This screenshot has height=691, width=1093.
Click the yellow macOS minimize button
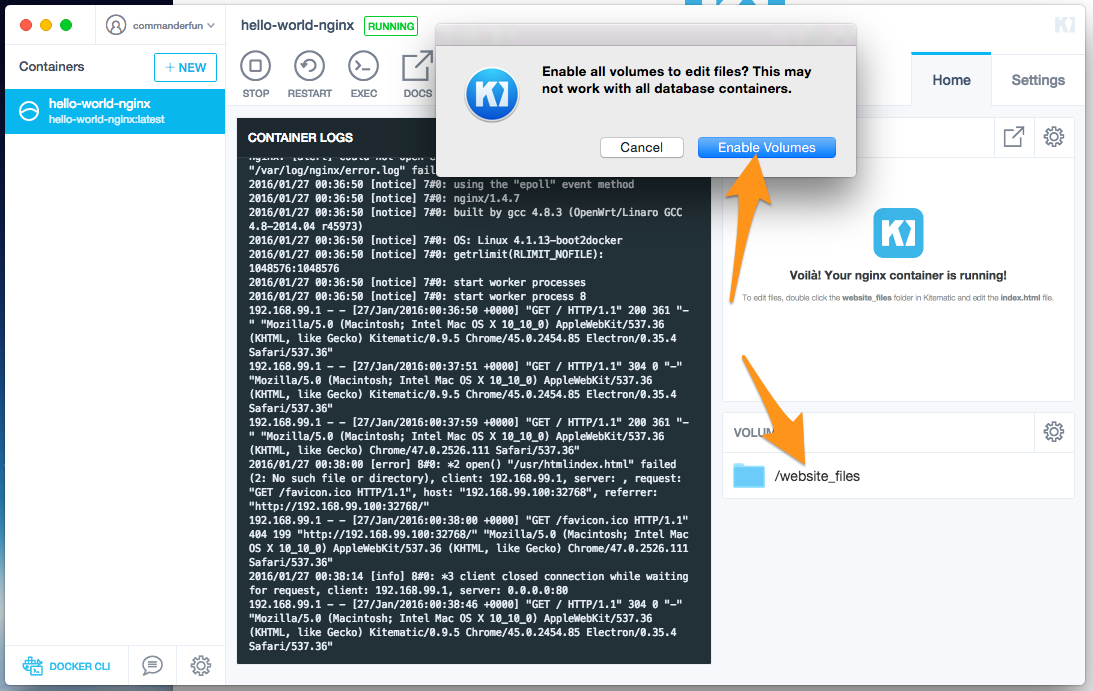46,25
